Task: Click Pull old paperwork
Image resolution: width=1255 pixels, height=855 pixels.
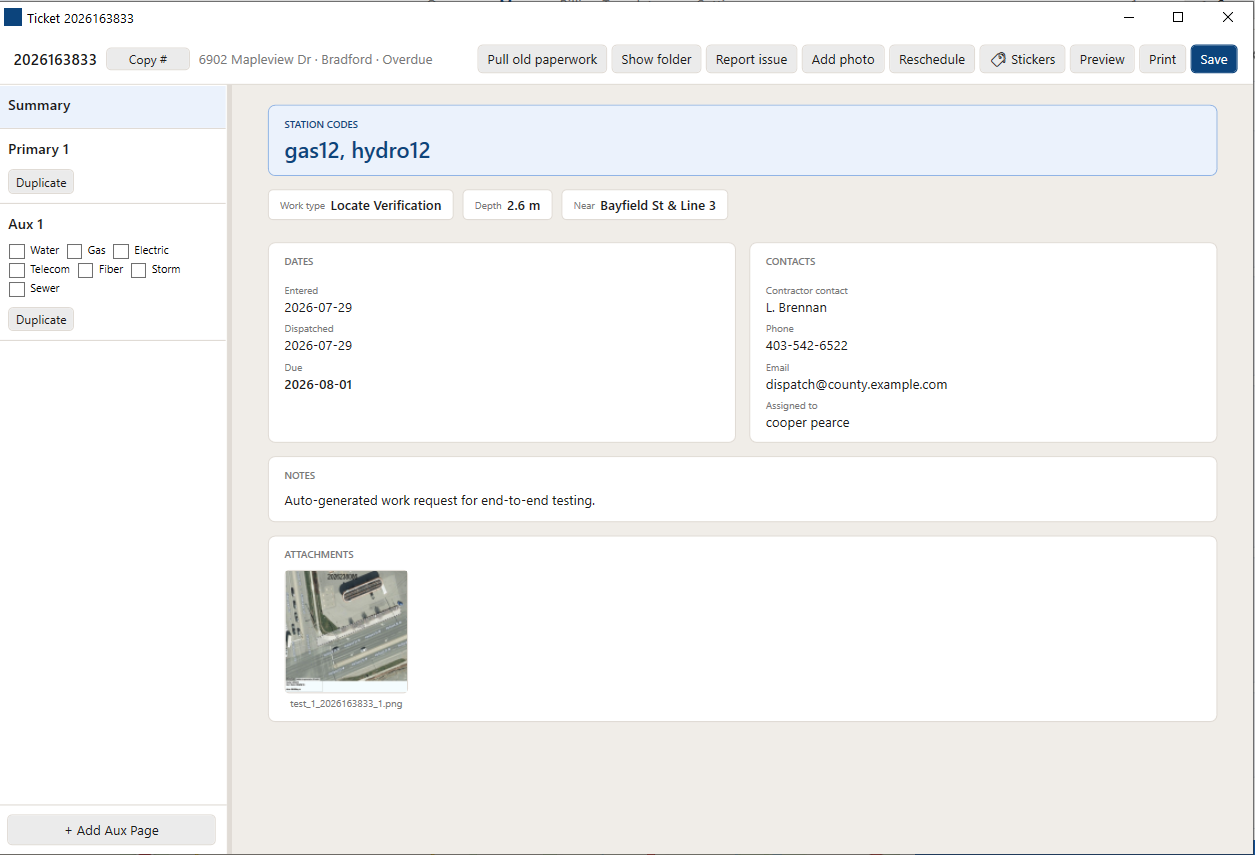Action: [x=542, y=59]
